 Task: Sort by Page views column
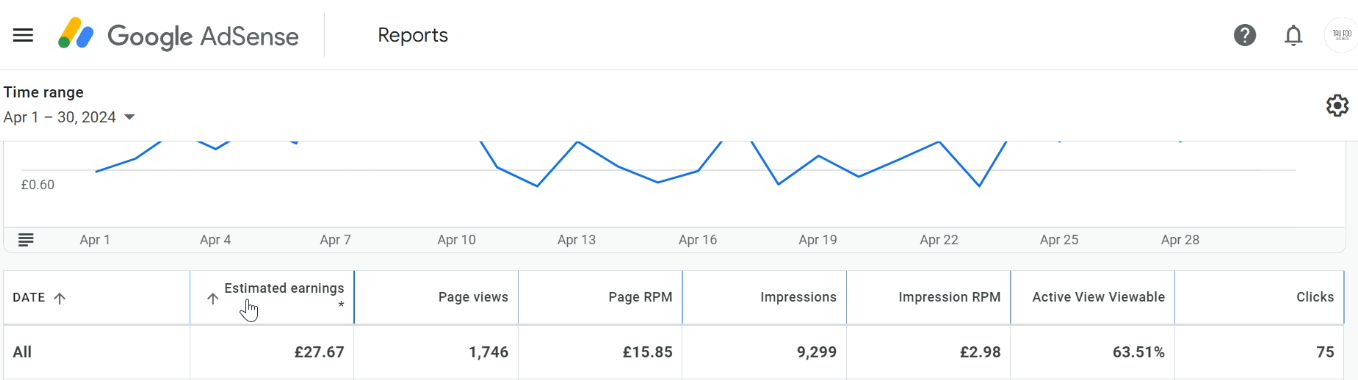[473, 297]
